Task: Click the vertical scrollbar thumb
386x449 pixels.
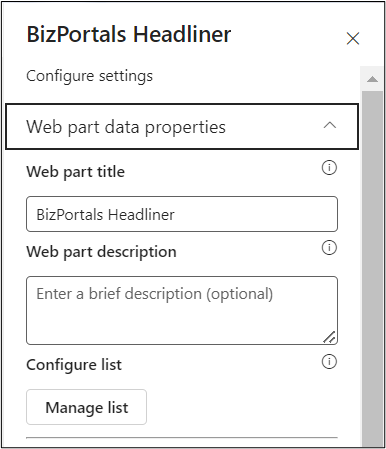Action: [372, 269]
